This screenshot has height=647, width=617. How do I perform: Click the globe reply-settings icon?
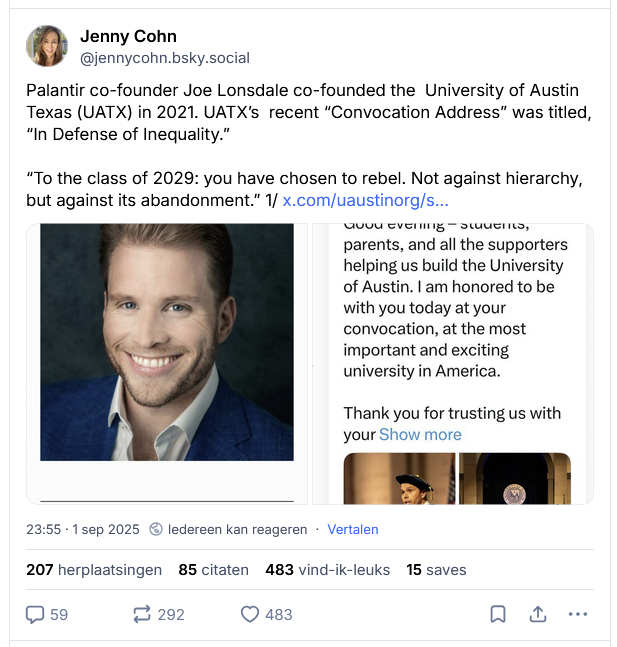(157, 529)
